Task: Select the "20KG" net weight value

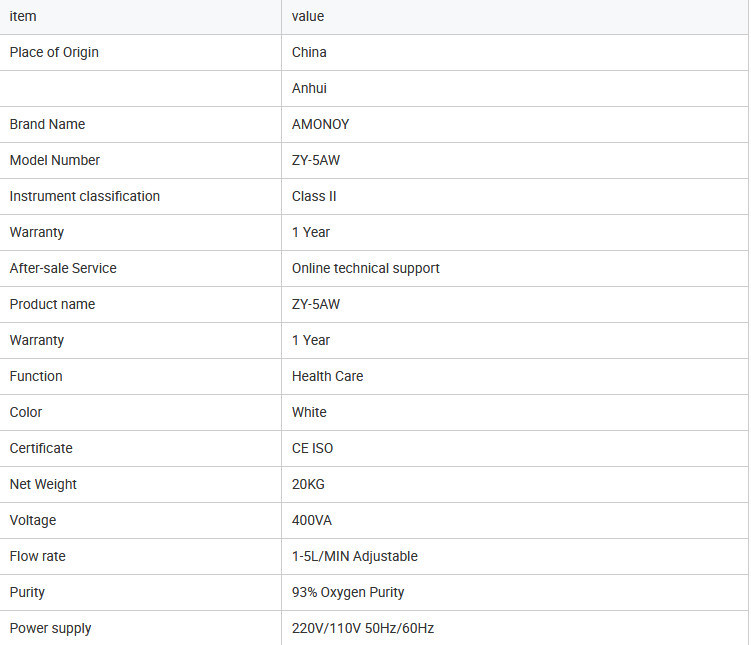Action: coord(308,484)
